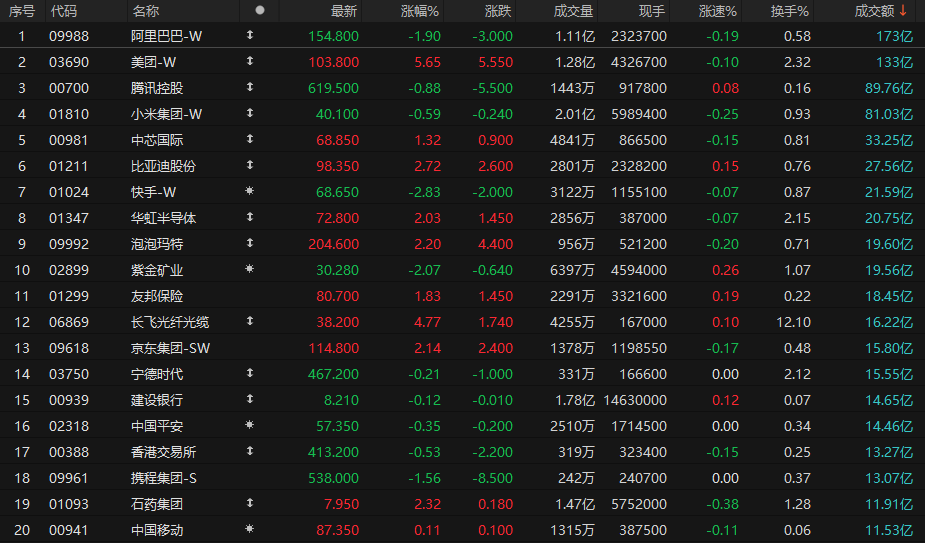Select stock name 香港交易所
The width and height of the screenshot is (925, 543).
tap(163, 452)
